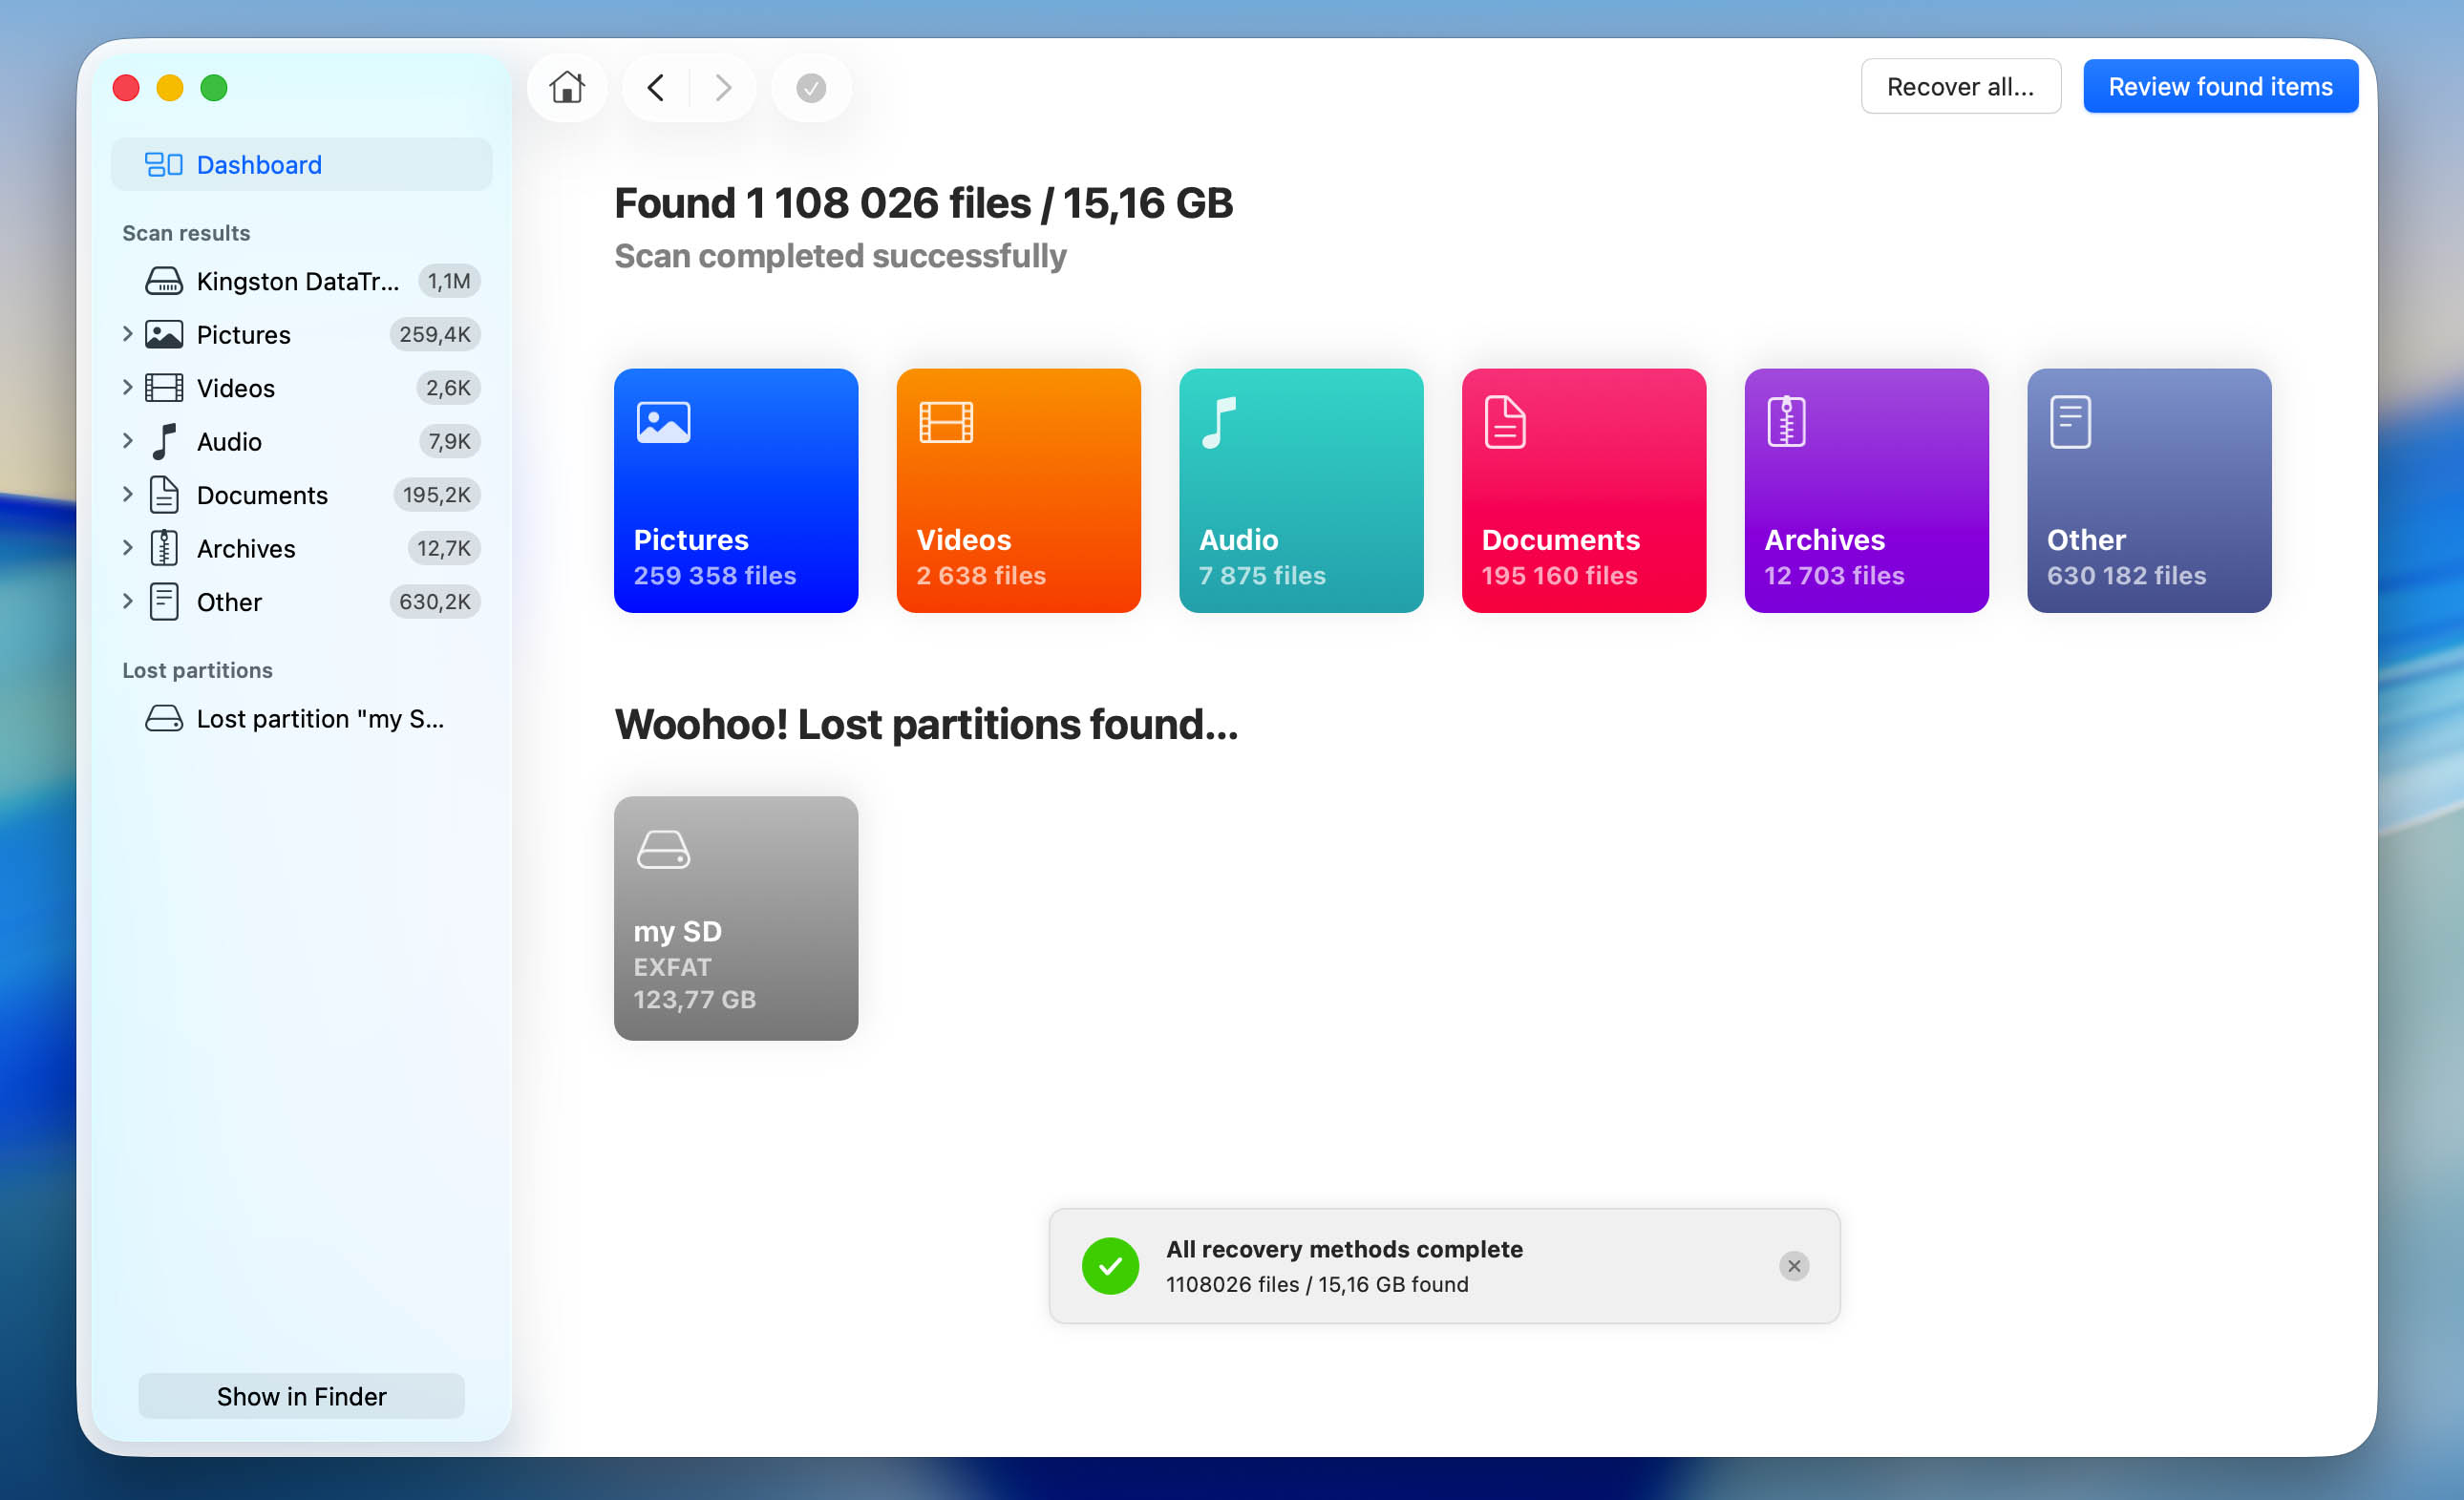
Task: Click the 7,9K count badge for Audio
Action: point(449,441)
